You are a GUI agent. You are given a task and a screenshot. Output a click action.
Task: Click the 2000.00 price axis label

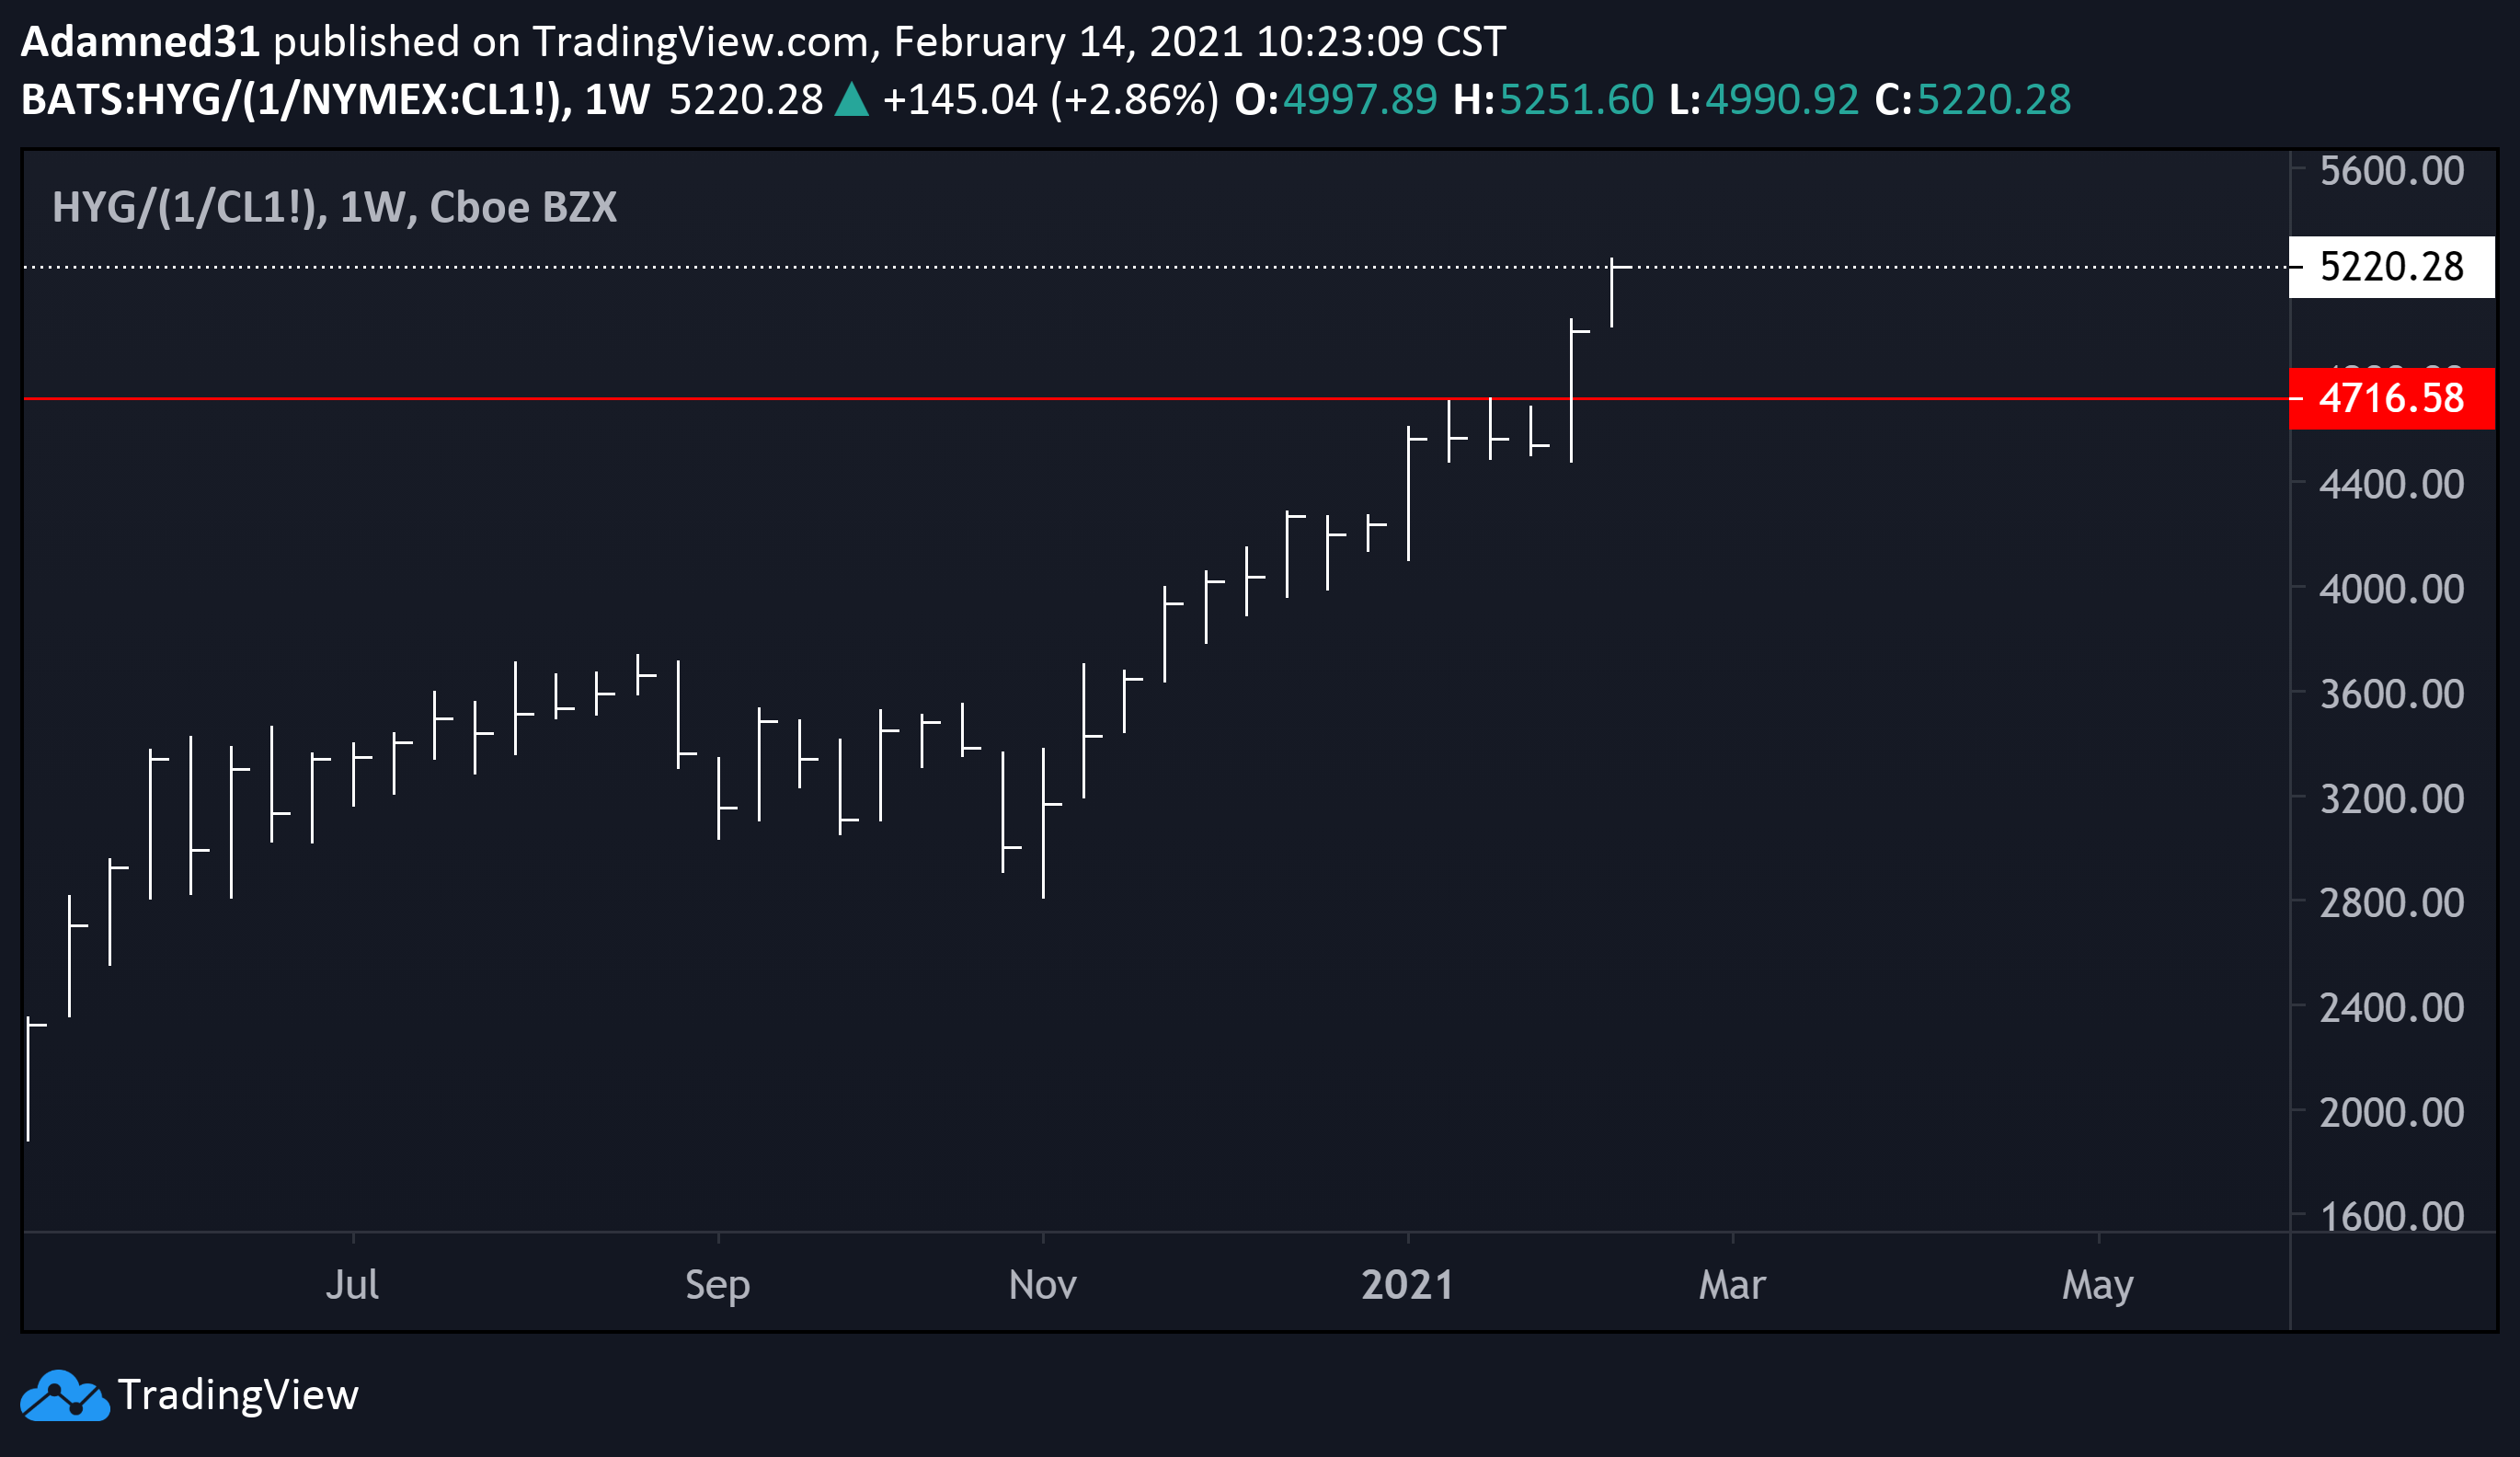point(2392,1113)
